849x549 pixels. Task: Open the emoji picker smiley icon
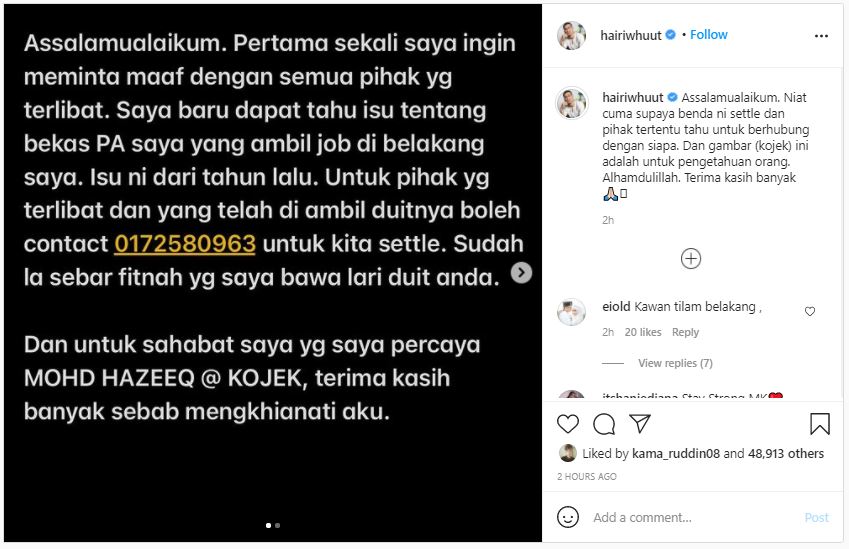[x=567, y=517]
